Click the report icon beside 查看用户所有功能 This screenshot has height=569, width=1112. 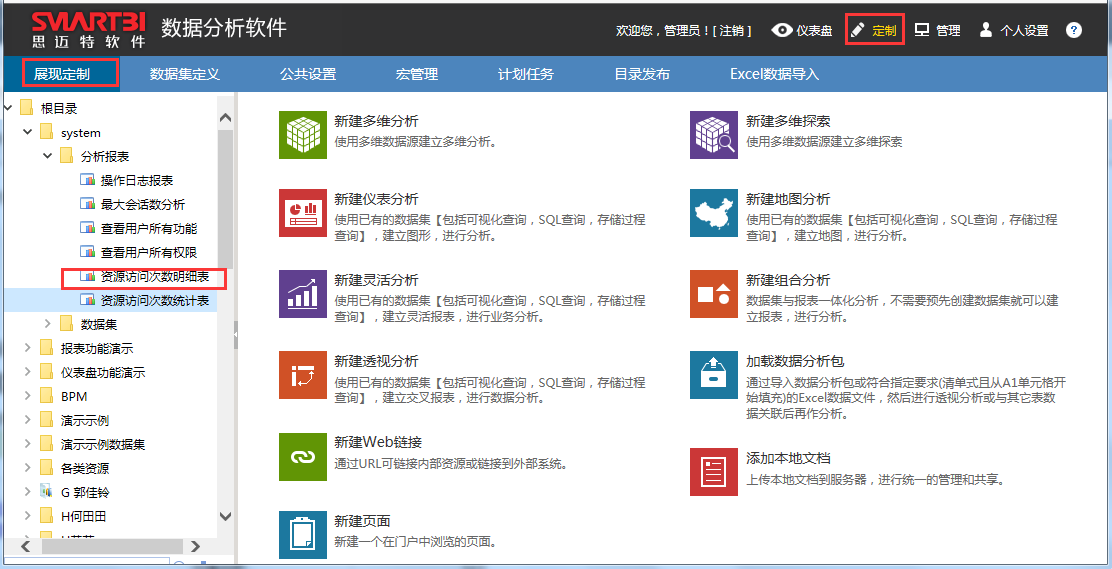point(87,228)
